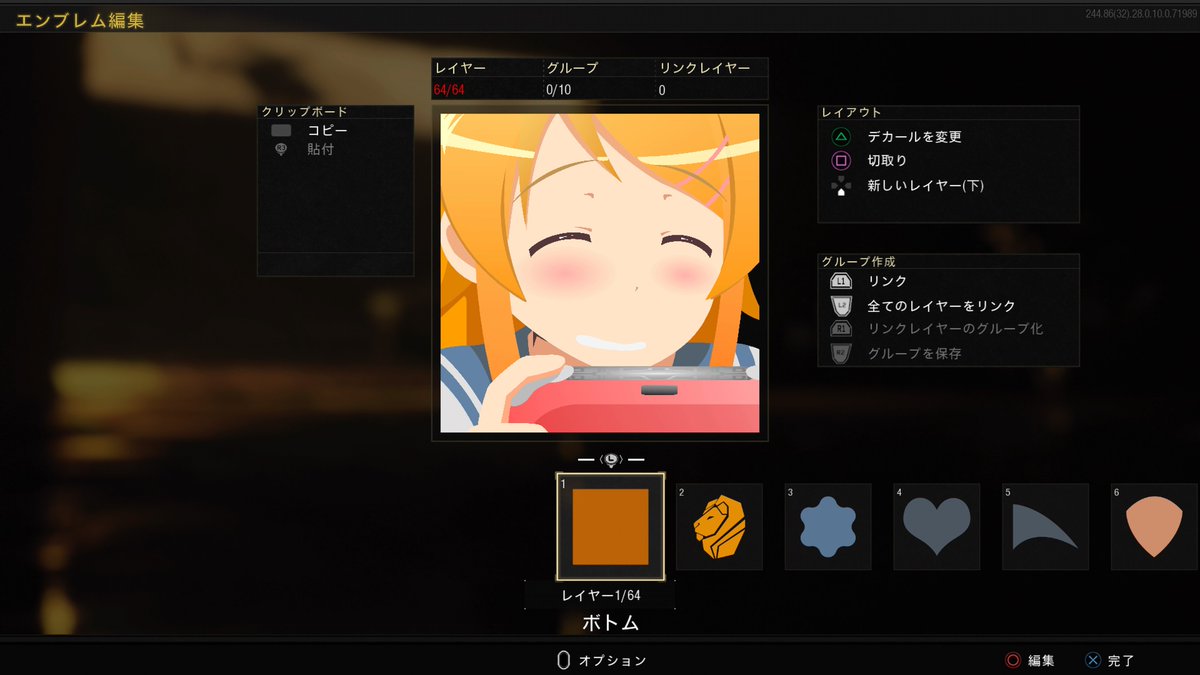Click the L1 icon beside リンク

pyautogui.click(x=841, y=282)
